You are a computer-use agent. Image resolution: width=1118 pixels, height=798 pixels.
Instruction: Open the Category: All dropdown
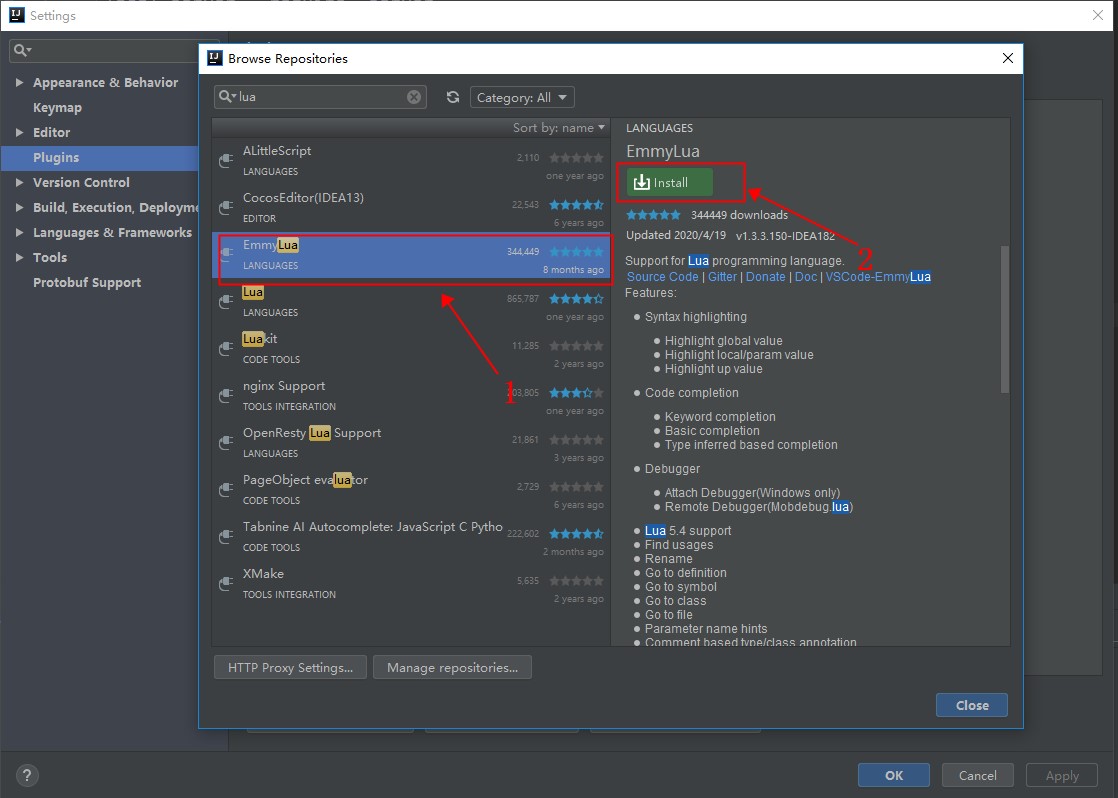point(522,97)
